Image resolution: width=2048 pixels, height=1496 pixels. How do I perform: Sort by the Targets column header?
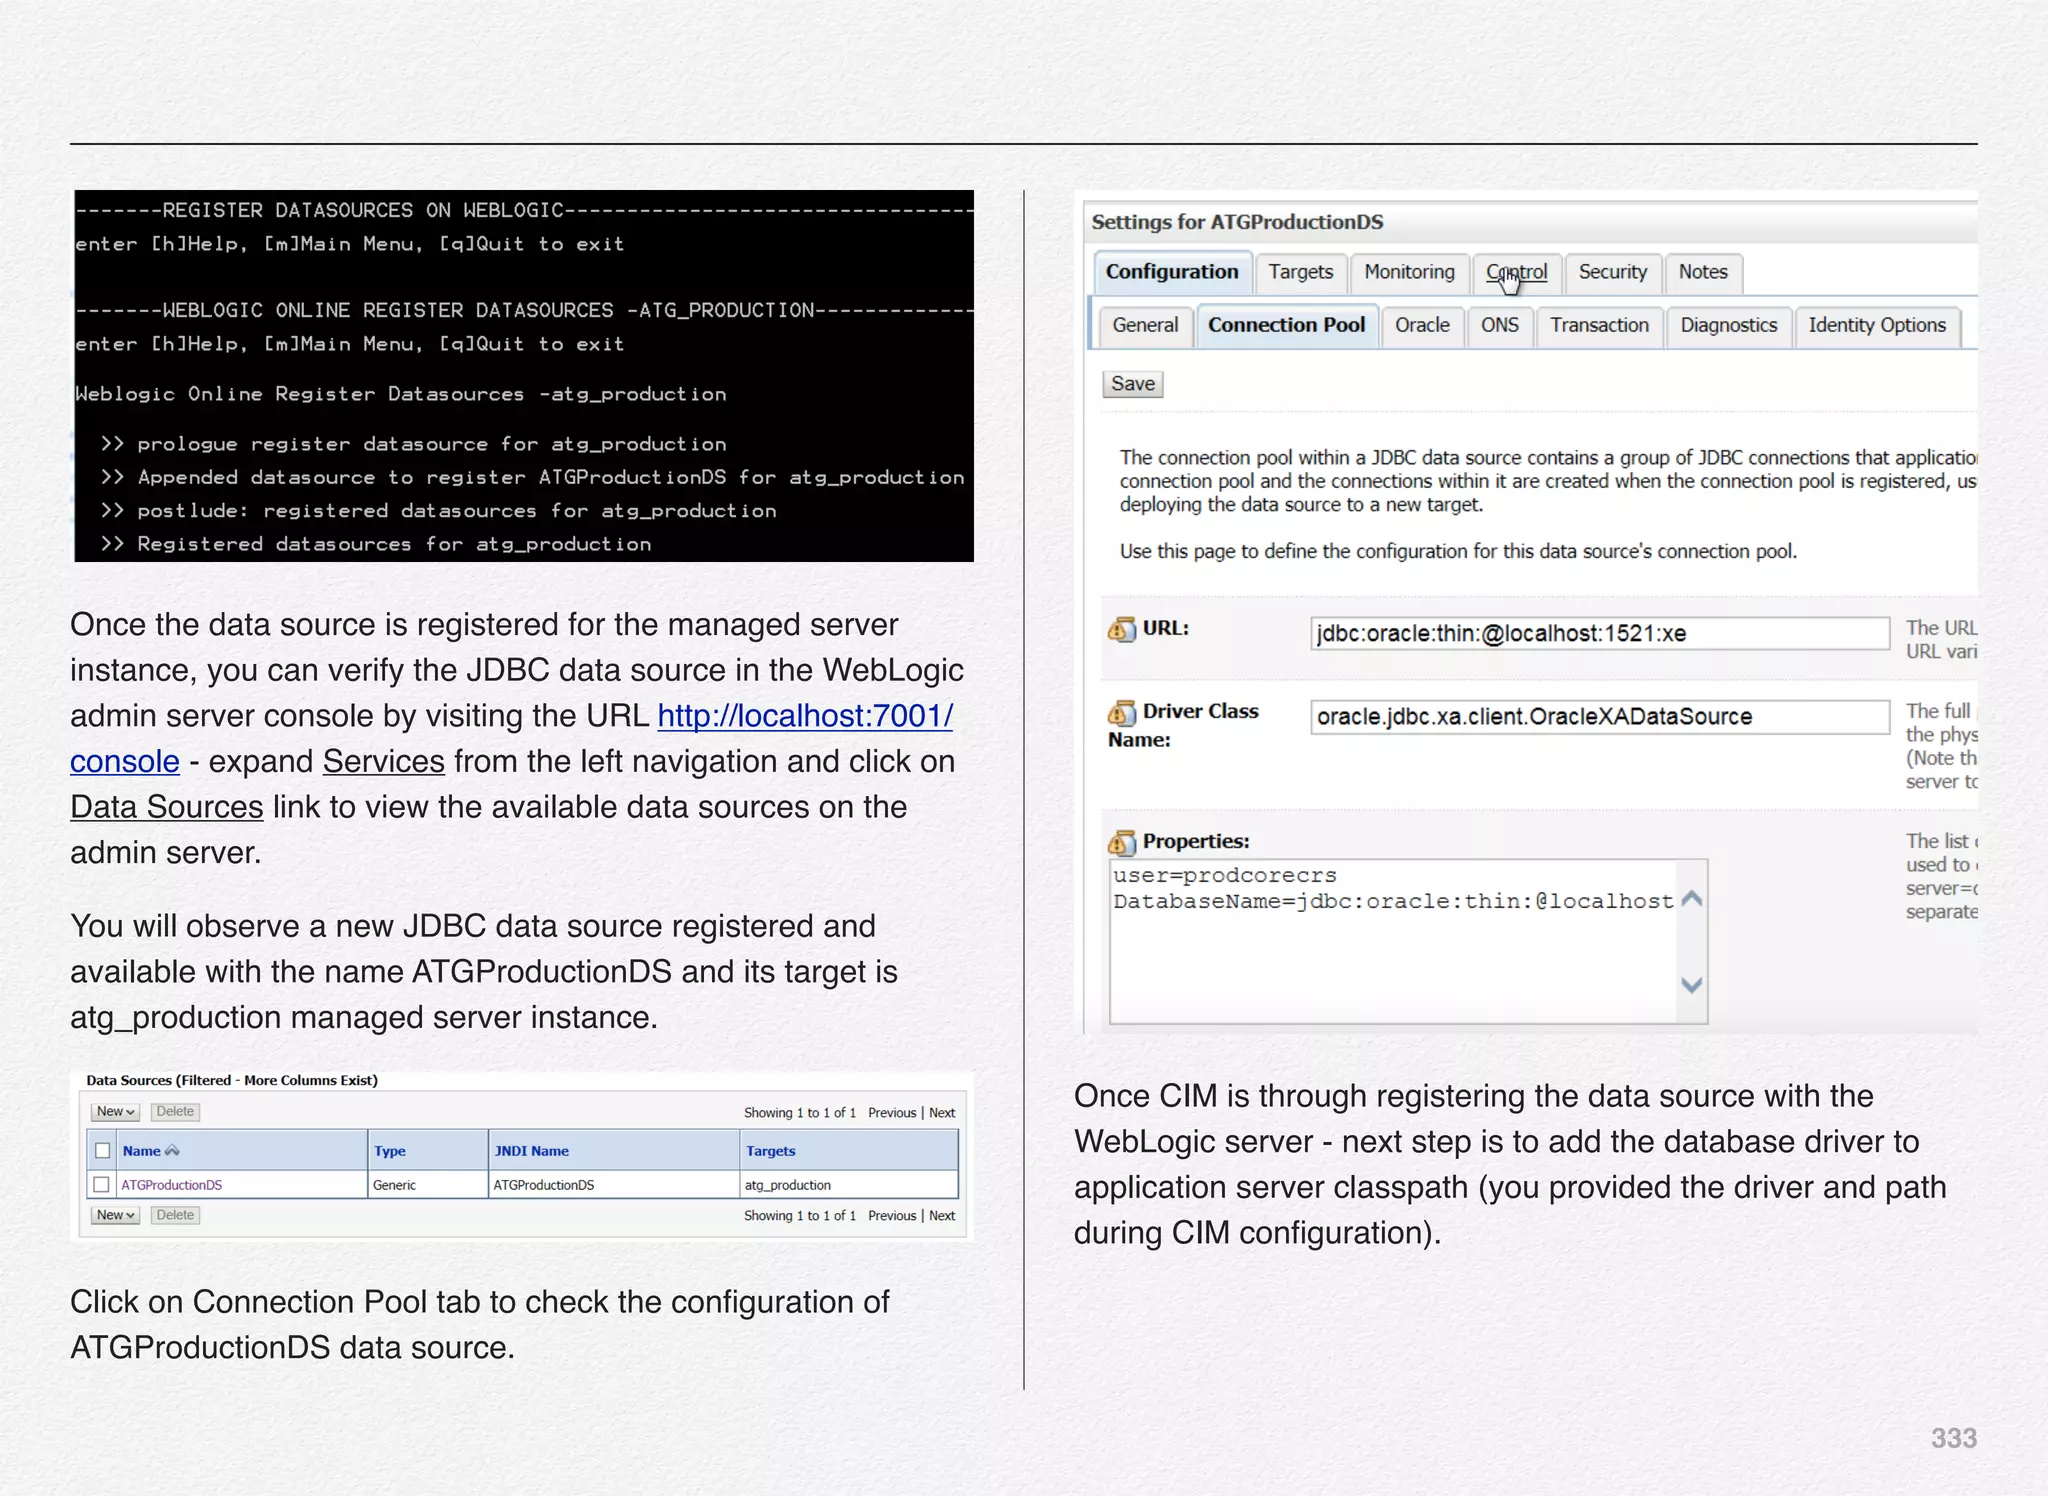click(x=770, y=1151)
